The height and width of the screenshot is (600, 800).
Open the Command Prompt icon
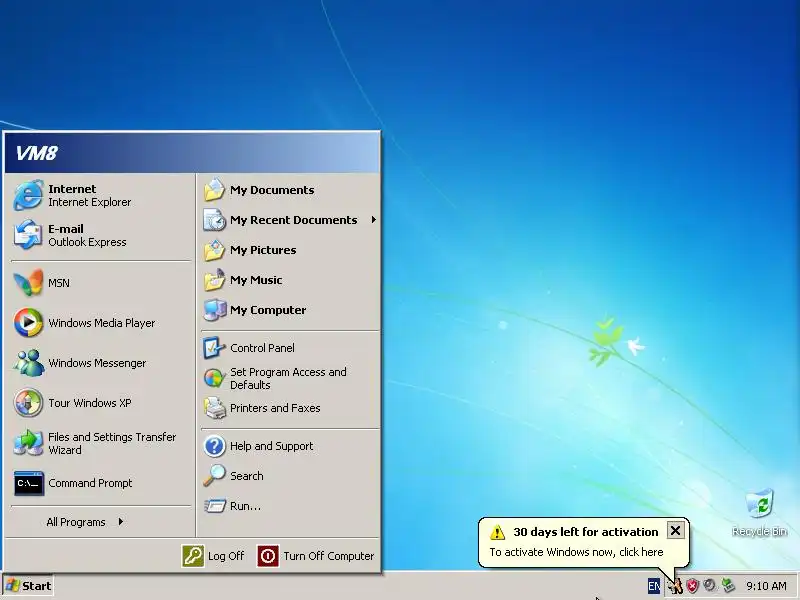point(29,483)
